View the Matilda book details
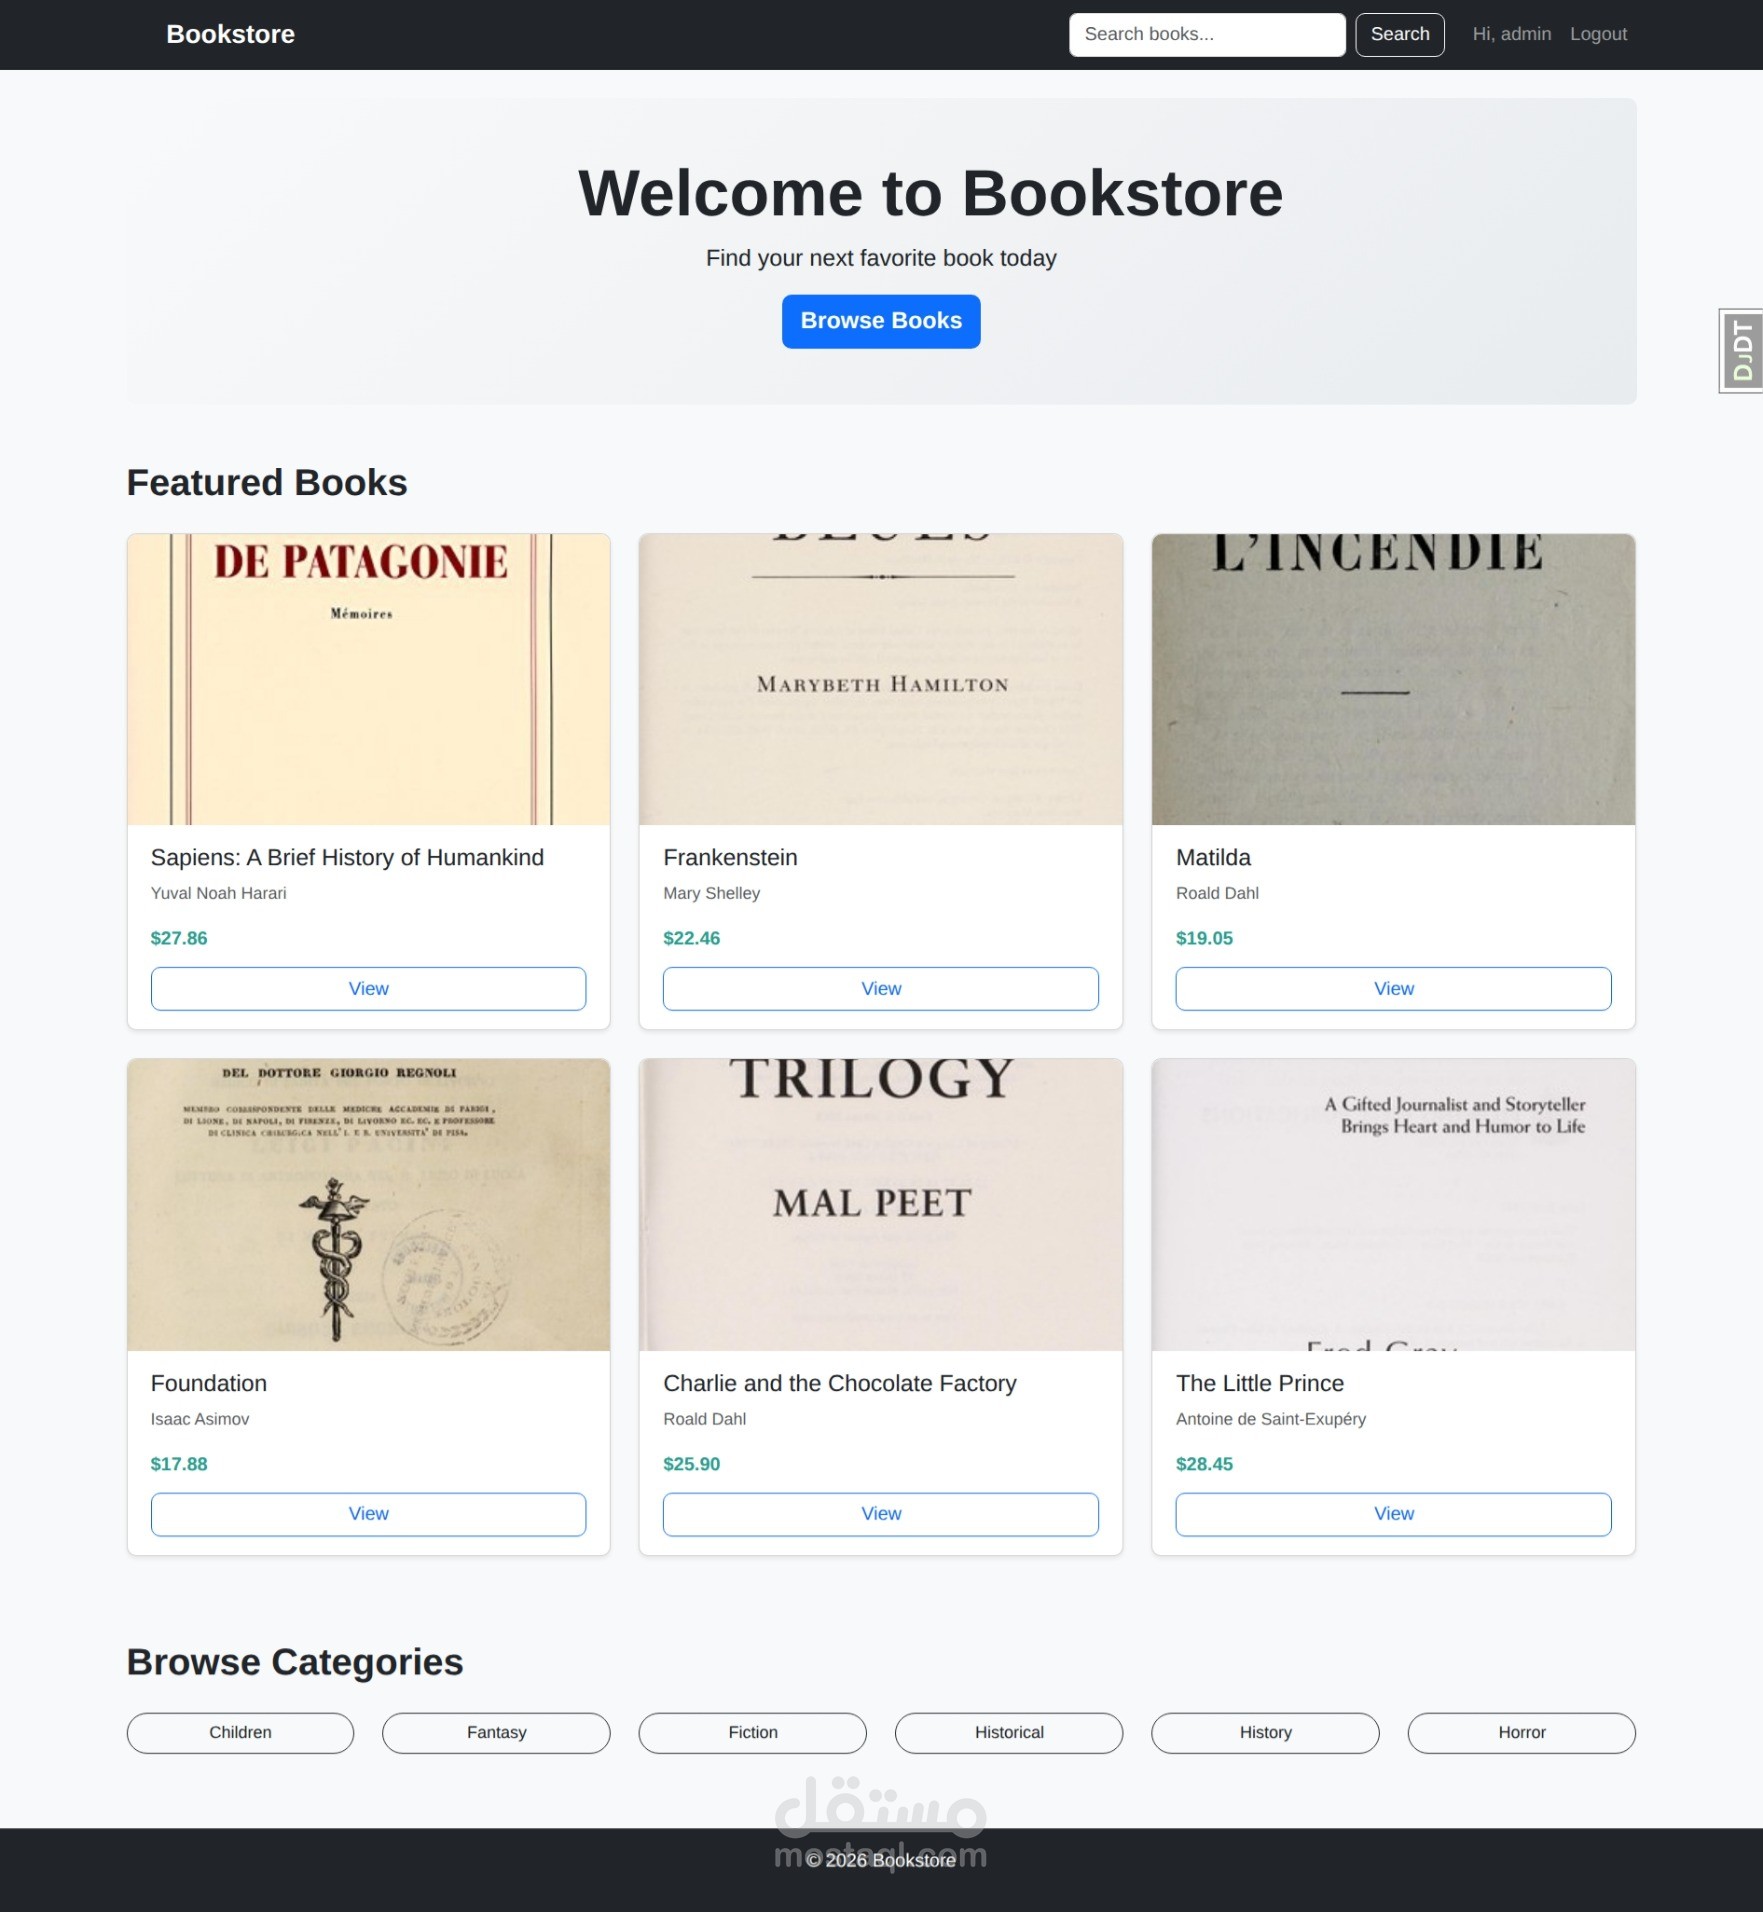The width and height of the screenshot is (1763, 1912). click(1393, 988)
